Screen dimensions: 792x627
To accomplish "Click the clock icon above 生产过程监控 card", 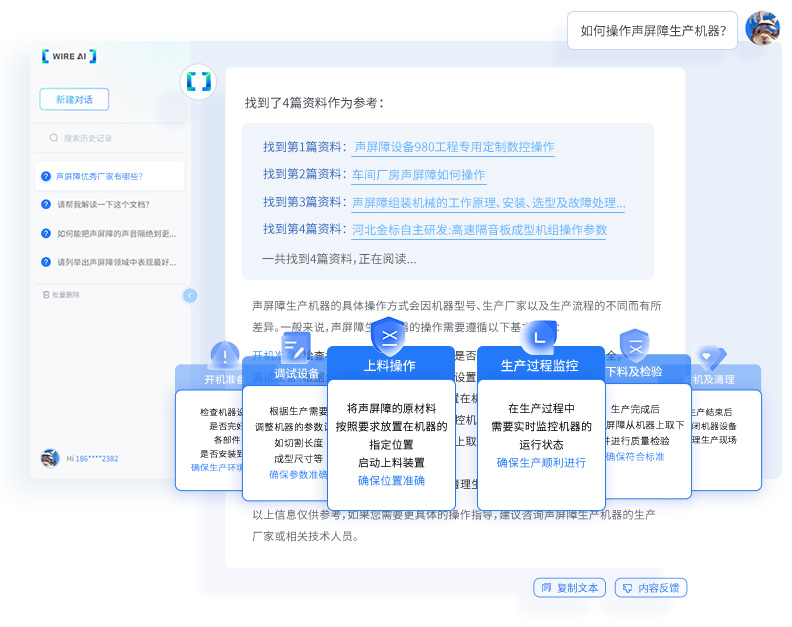I will [538, 337].
